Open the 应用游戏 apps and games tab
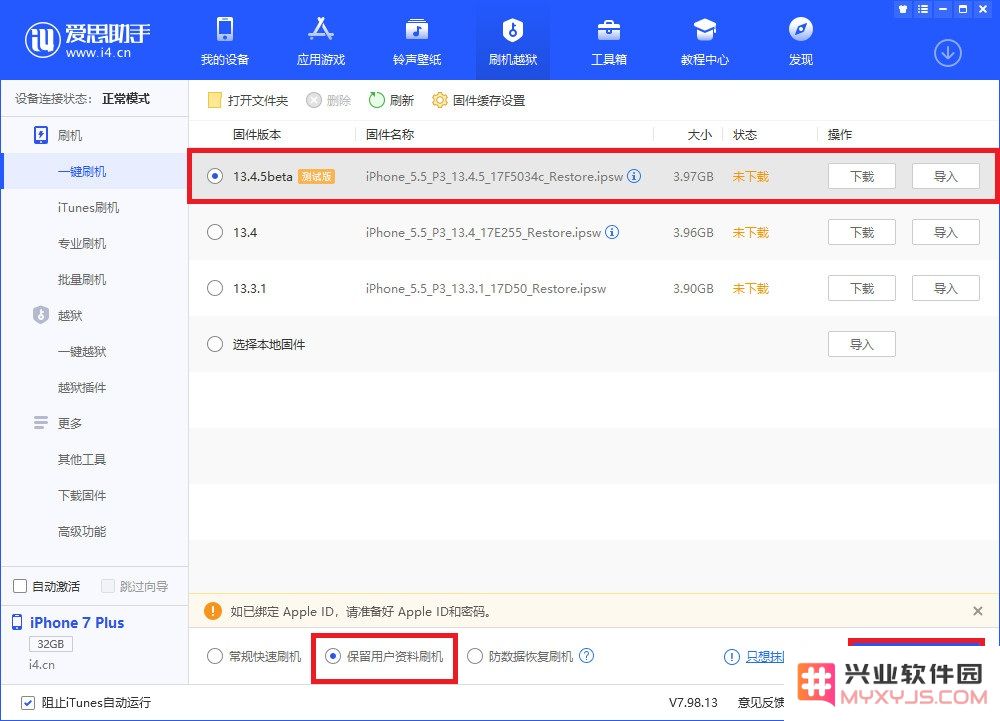This screenshot has width=1000, height=721. click(x=321, y=41)
